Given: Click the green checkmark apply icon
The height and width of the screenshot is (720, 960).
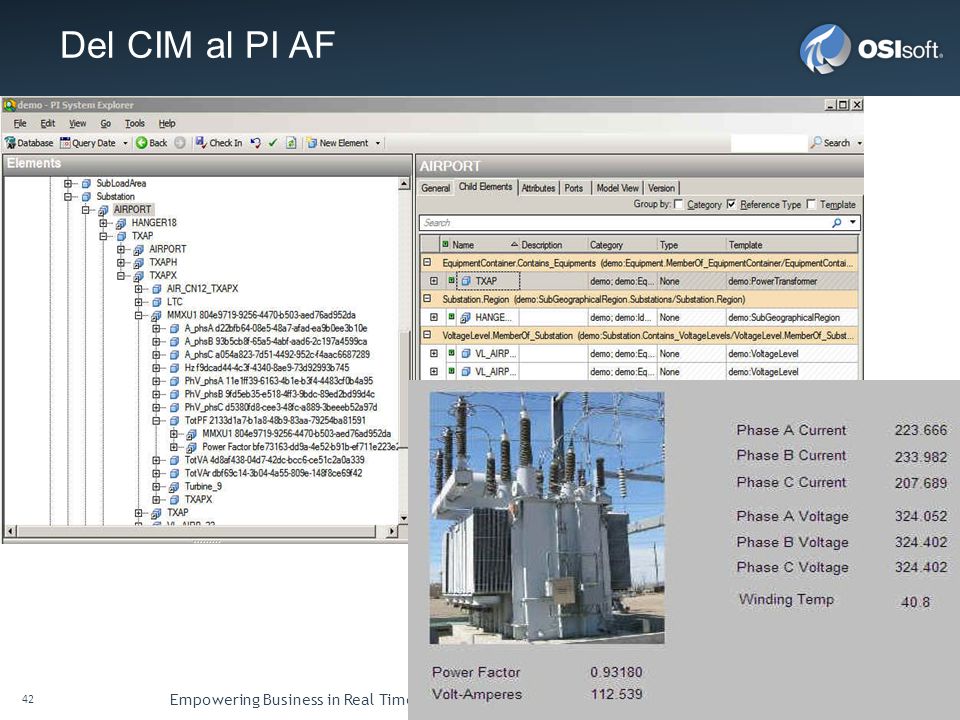Looking at the screenshot, I should pos(273,143).
